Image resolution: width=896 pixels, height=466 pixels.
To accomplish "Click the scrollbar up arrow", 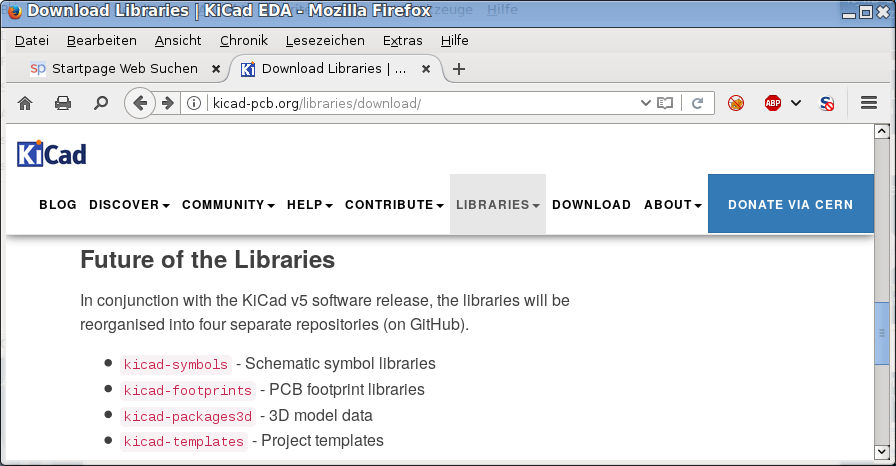I will point(882,131).
